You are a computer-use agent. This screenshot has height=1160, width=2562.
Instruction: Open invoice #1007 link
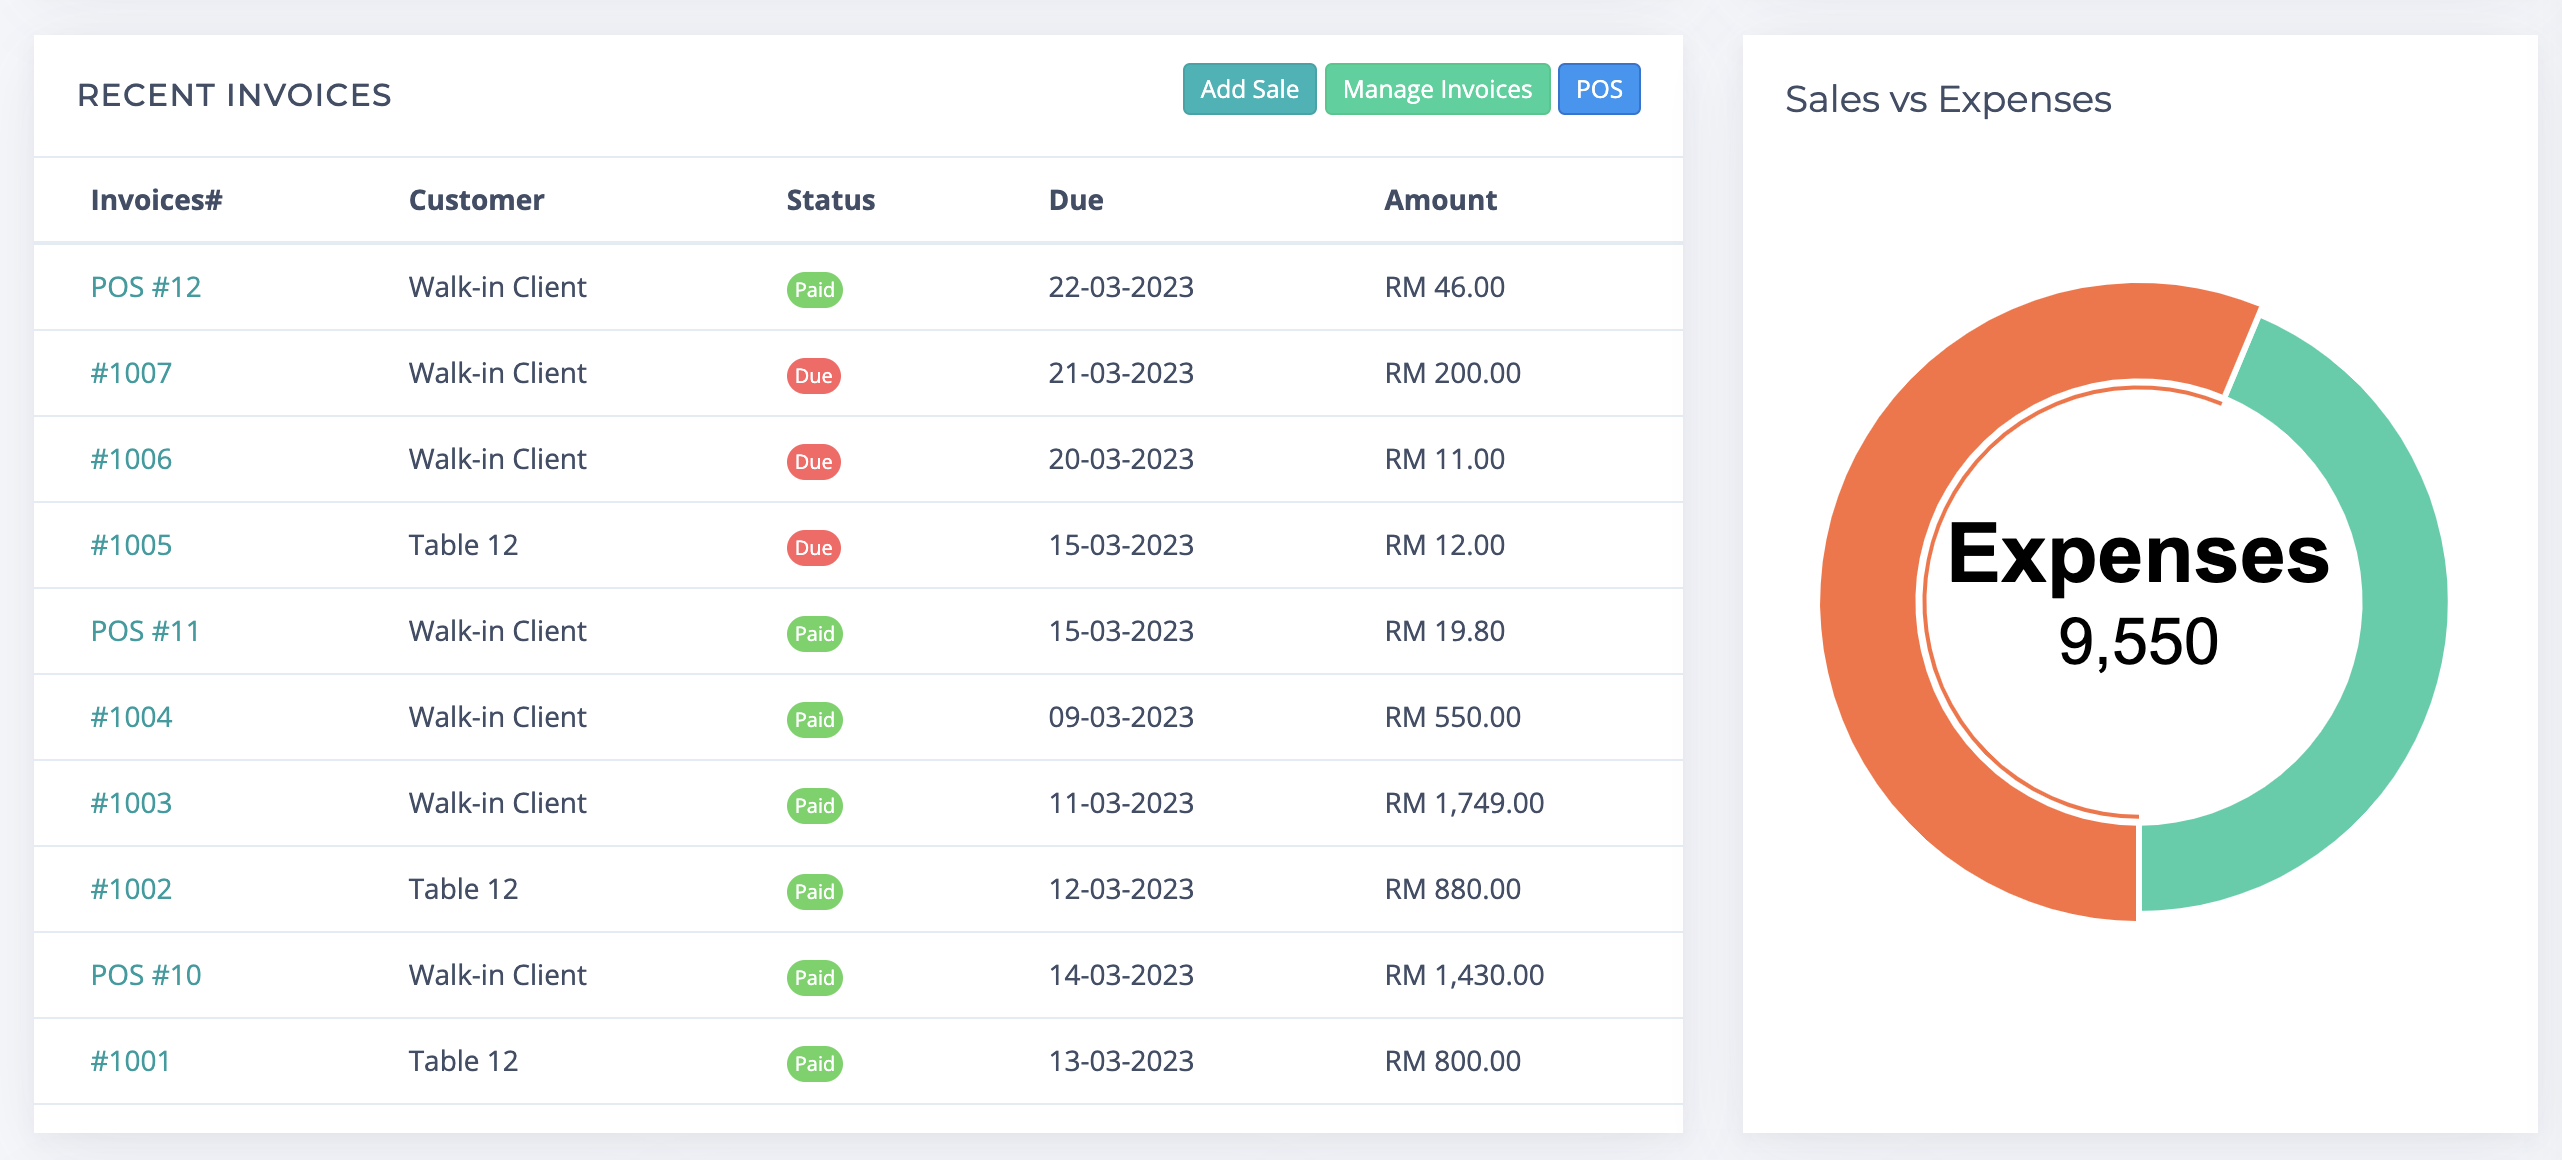point(131,373)
